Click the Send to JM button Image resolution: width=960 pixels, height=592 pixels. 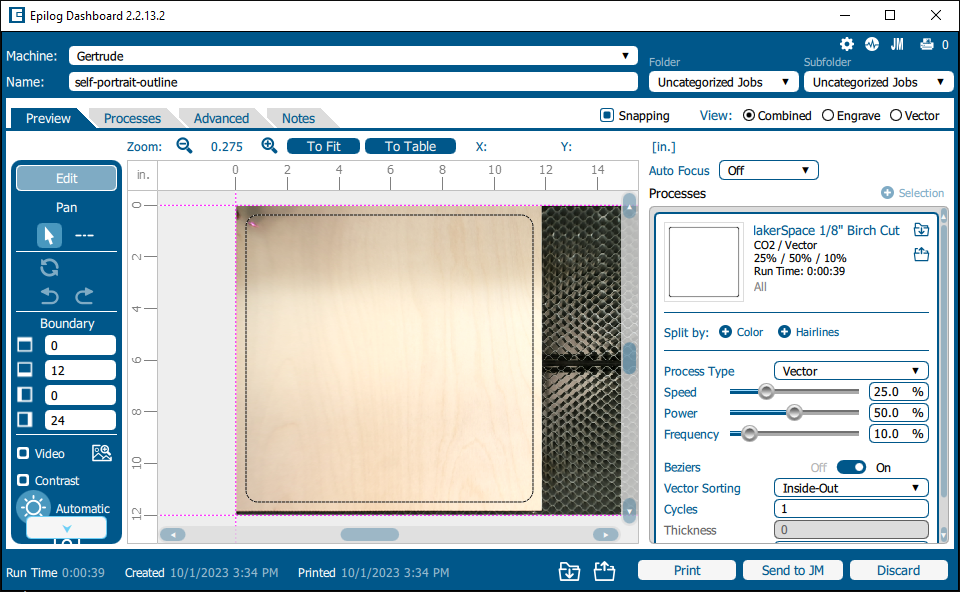(x=792, y=570)
